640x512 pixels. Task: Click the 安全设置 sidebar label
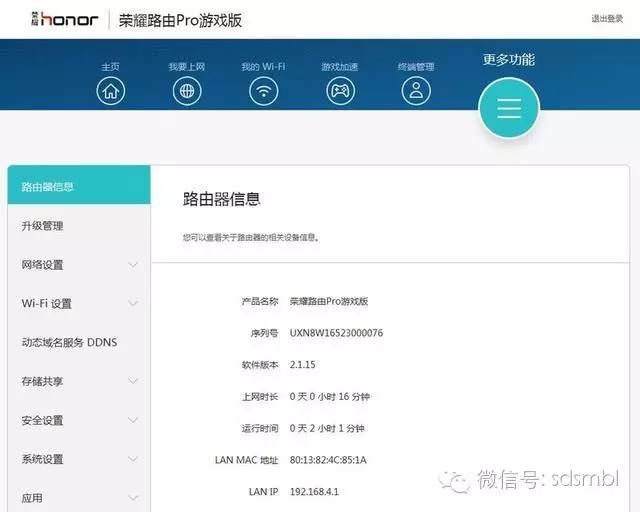click(x=42, y=420)
